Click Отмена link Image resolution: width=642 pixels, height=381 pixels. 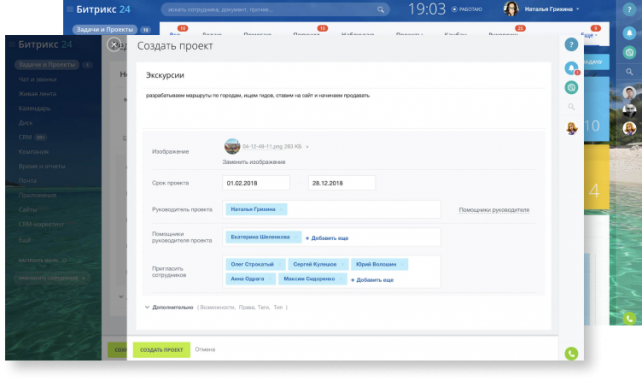[x=205, y=349]
